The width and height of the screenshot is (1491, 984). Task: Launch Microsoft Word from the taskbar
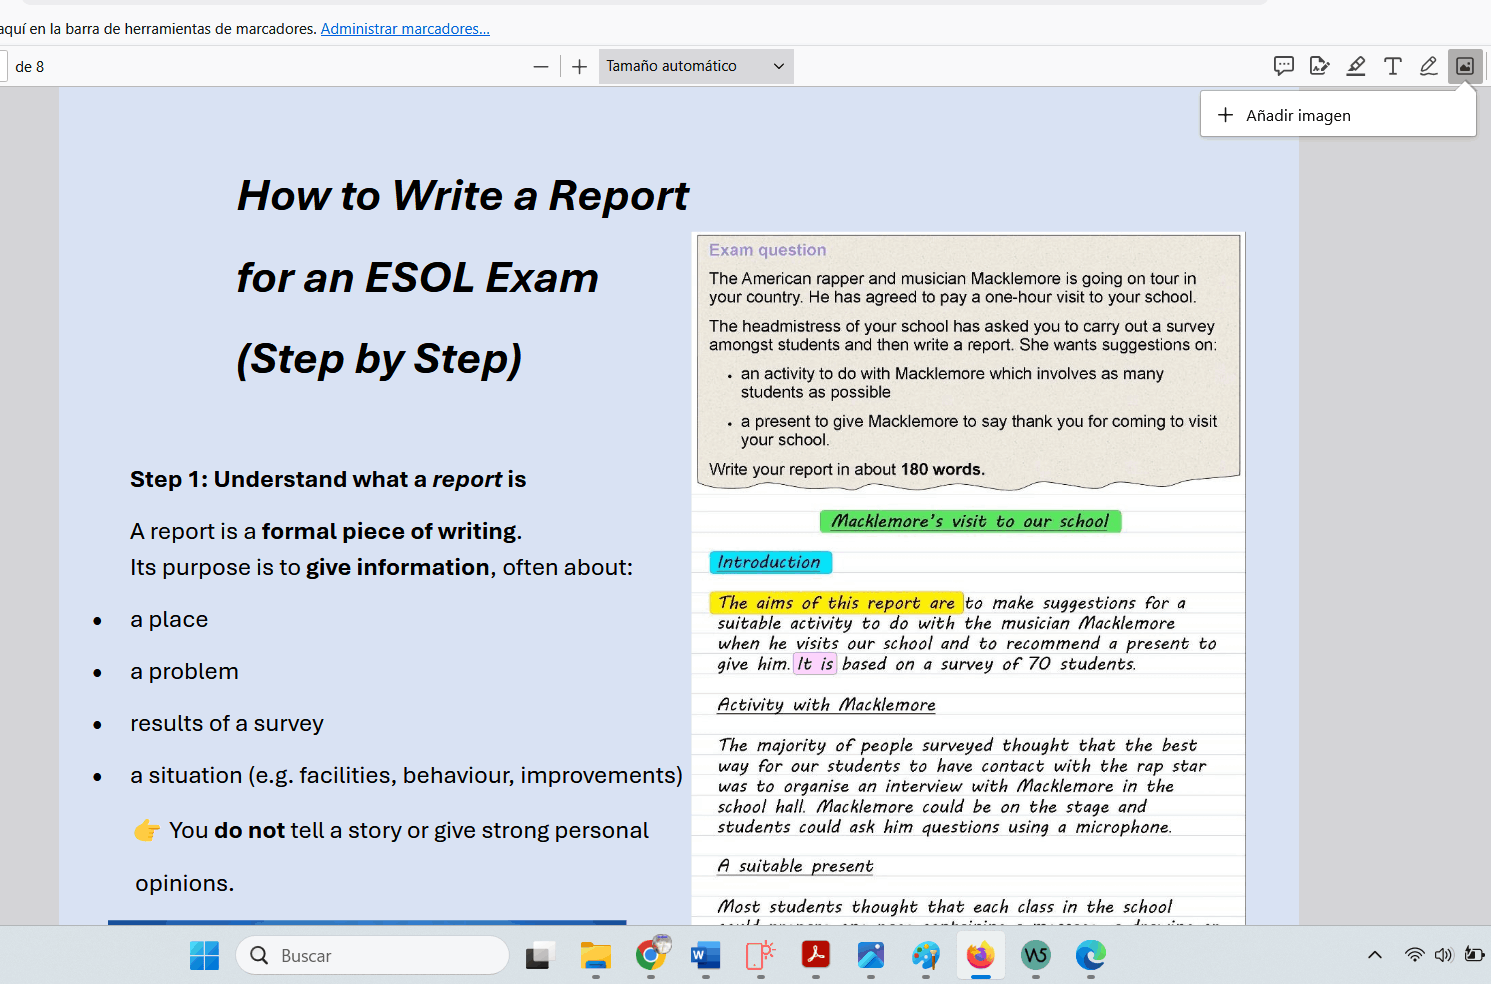click(x=705, y=955)
